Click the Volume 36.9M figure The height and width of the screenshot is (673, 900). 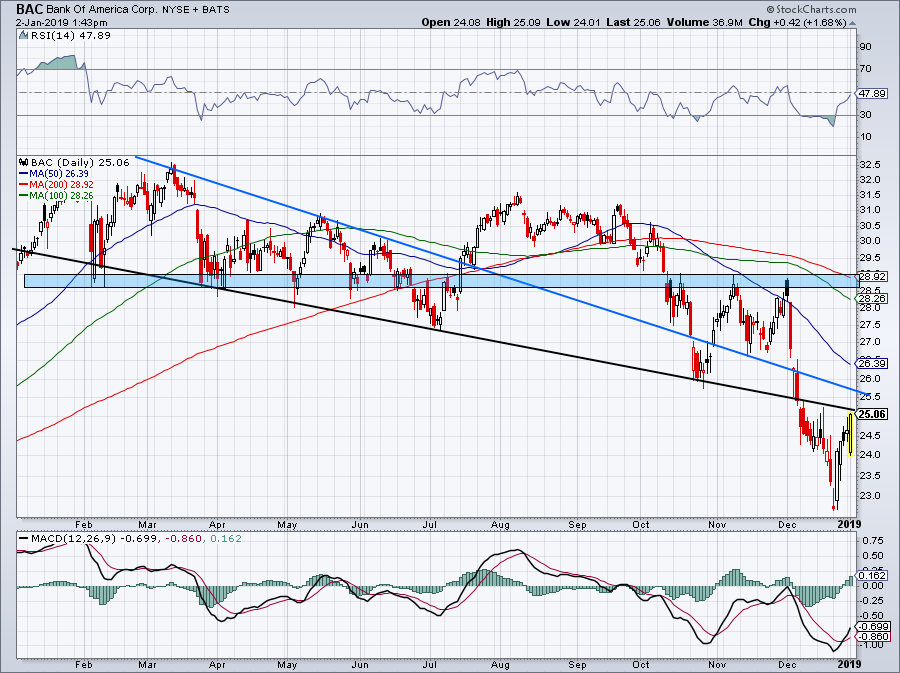coord(705,22)
